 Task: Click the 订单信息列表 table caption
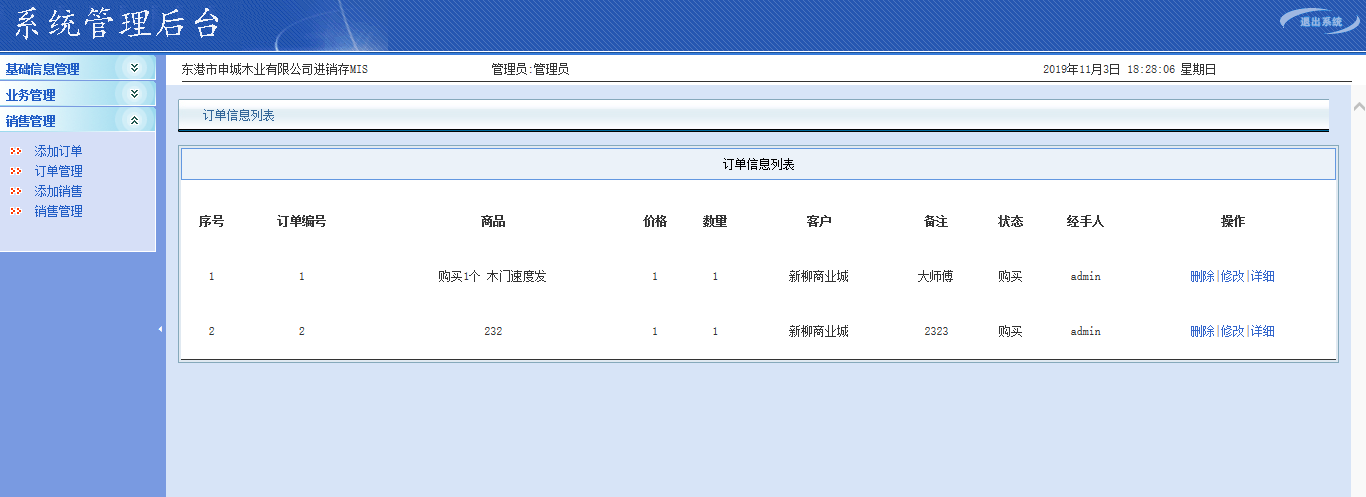click(758, 164)
